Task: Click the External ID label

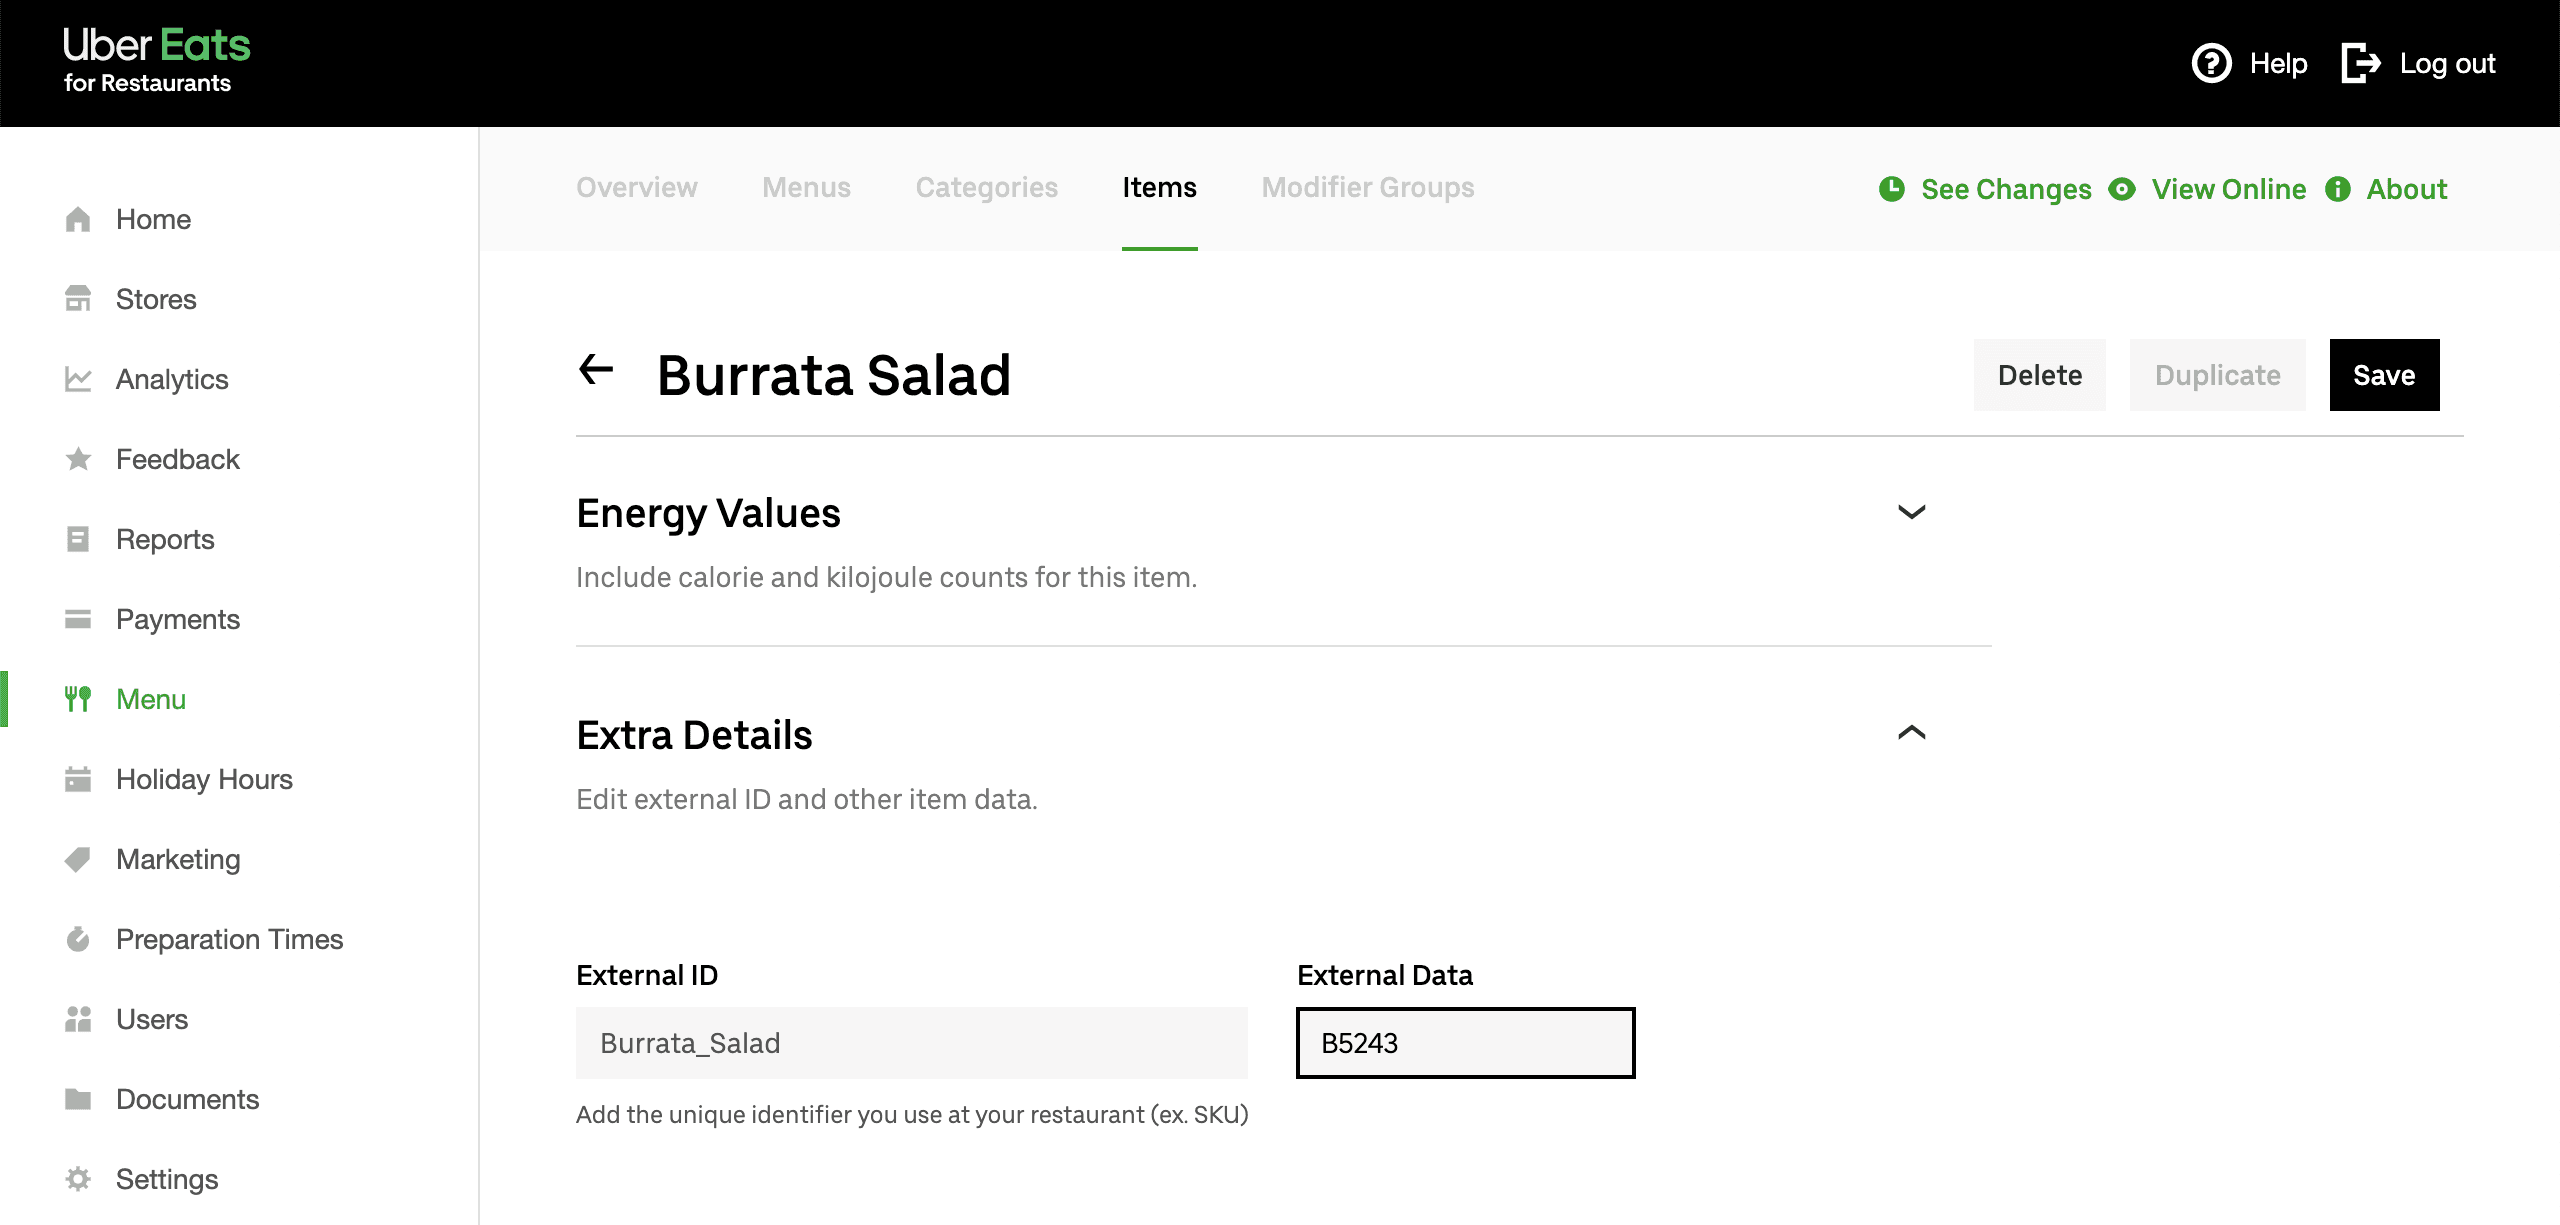Action: (647, 975)
